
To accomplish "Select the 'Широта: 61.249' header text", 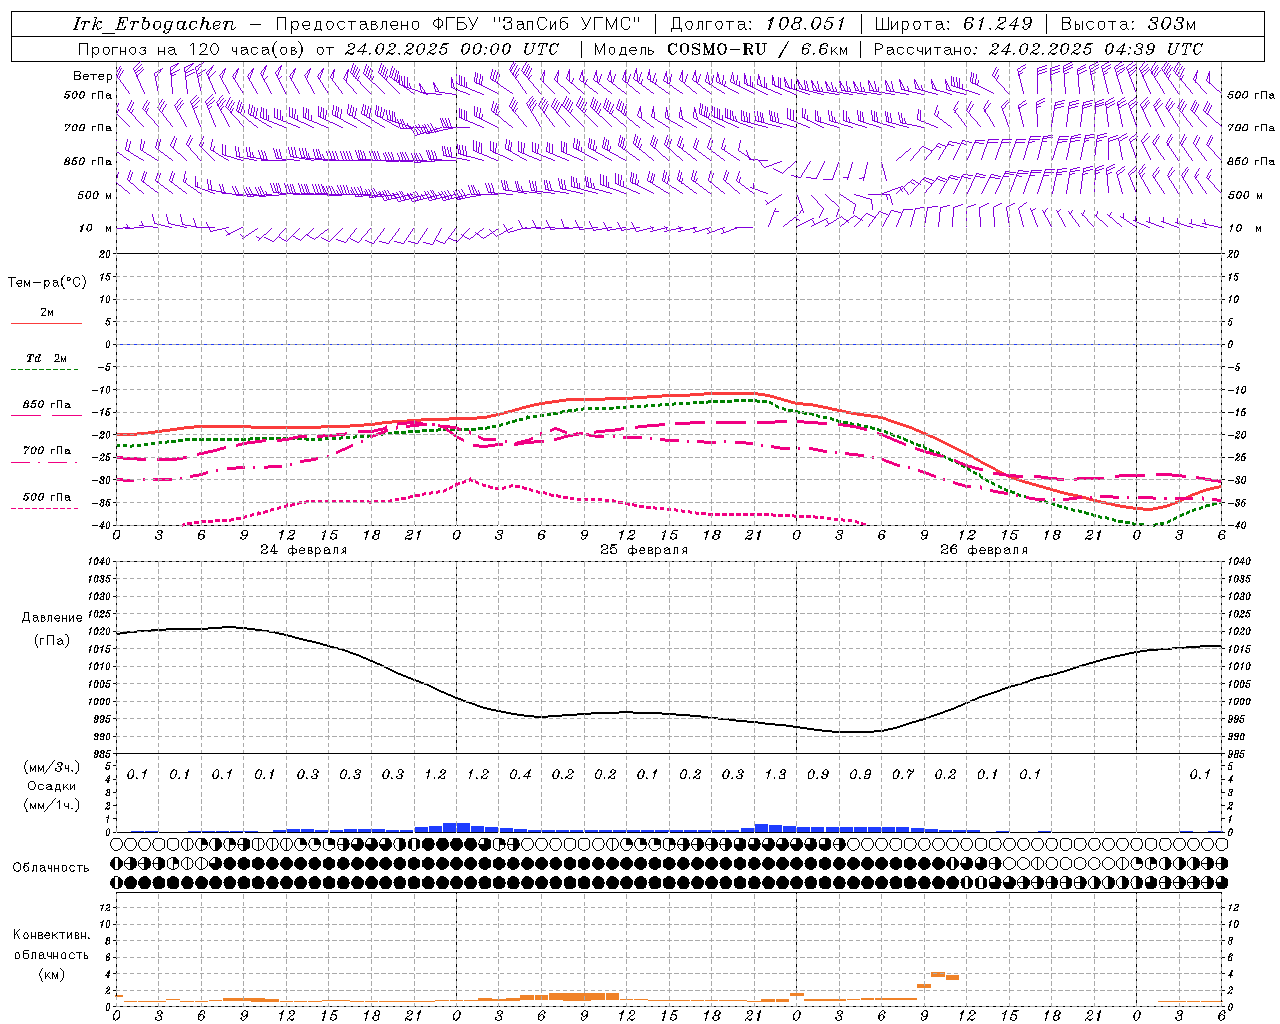I will point(953,24).
